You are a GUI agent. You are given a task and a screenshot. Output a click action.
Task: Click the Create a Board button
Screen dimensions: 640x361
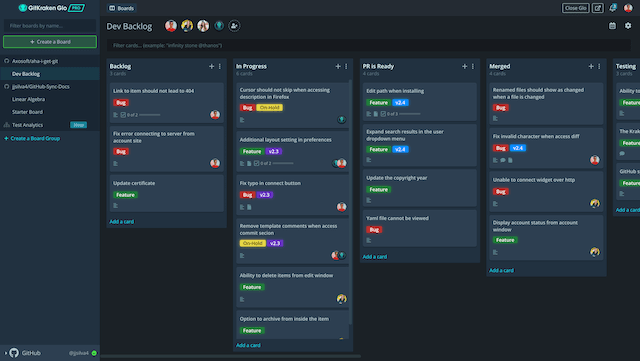50,42
